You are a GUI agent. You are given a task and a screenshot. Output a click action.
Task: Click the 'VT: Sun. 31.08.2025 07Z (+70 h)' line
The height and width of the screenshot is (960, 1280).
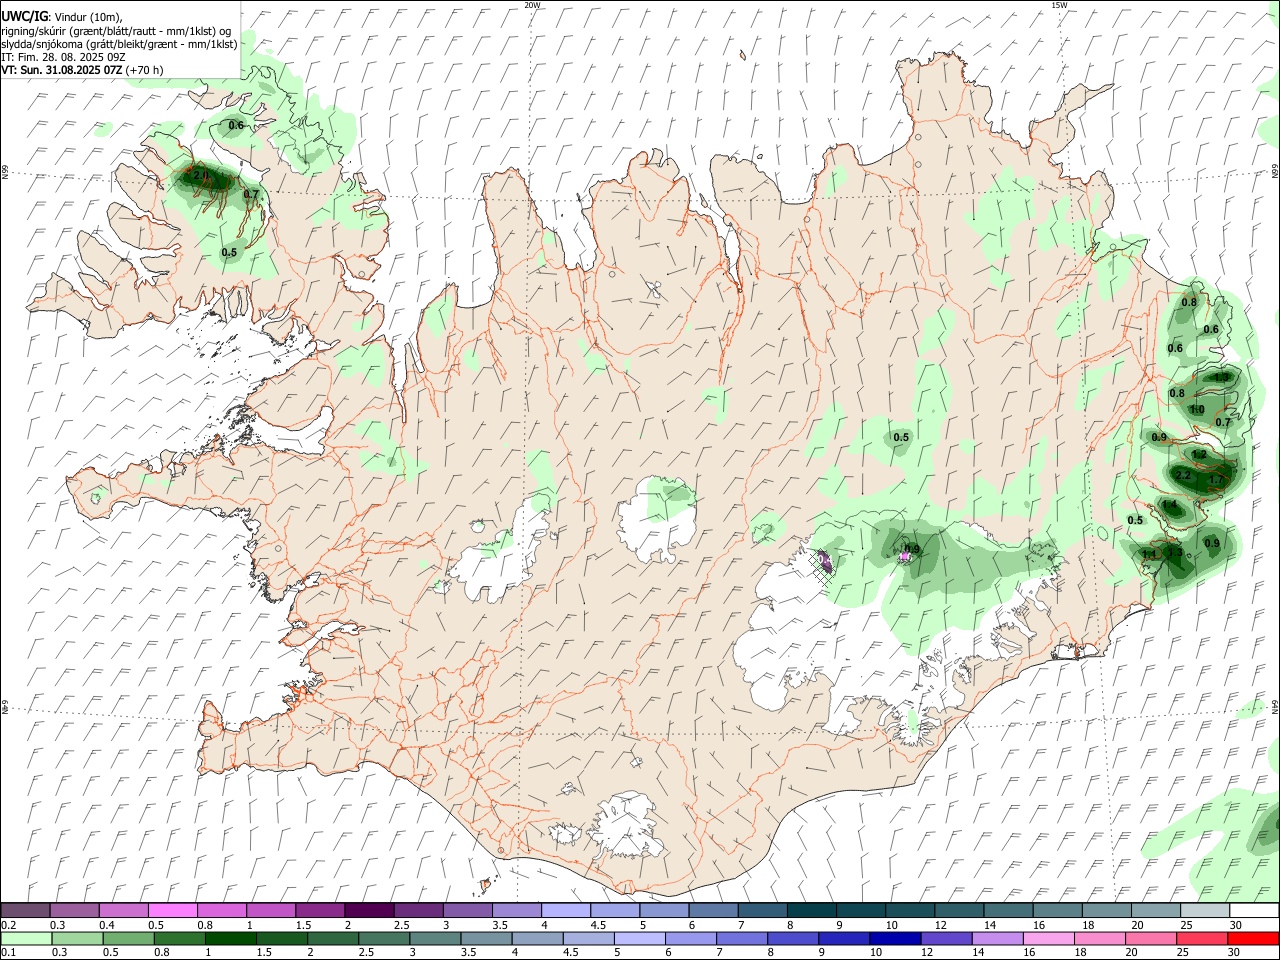(82, 70)
